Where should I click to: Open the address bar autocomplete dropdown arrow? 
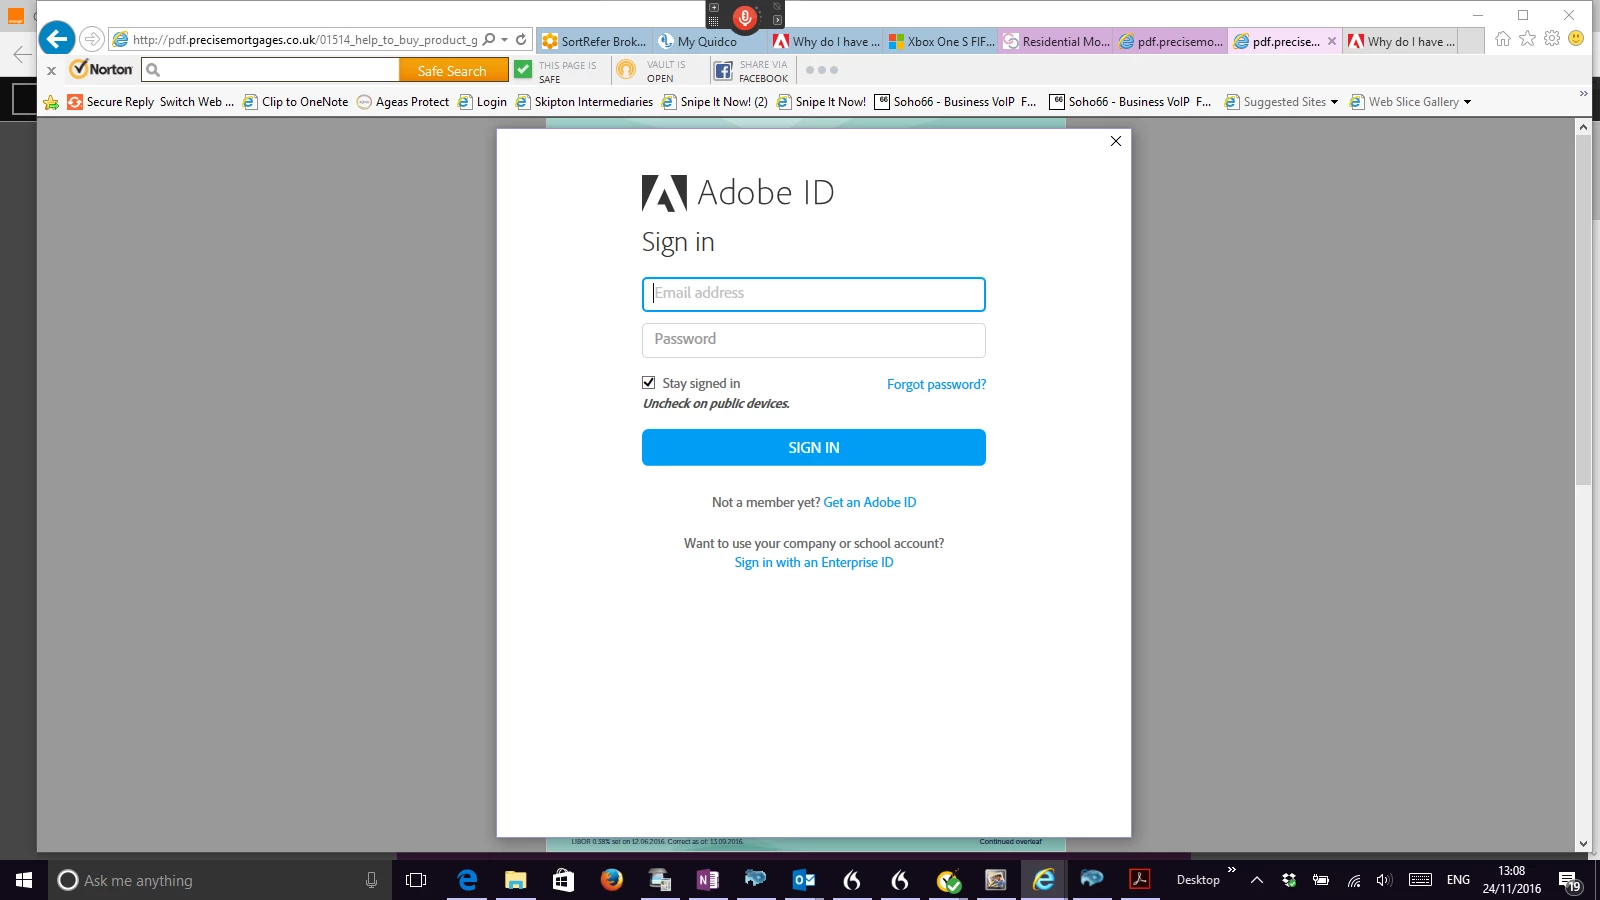tap(504, 40)
